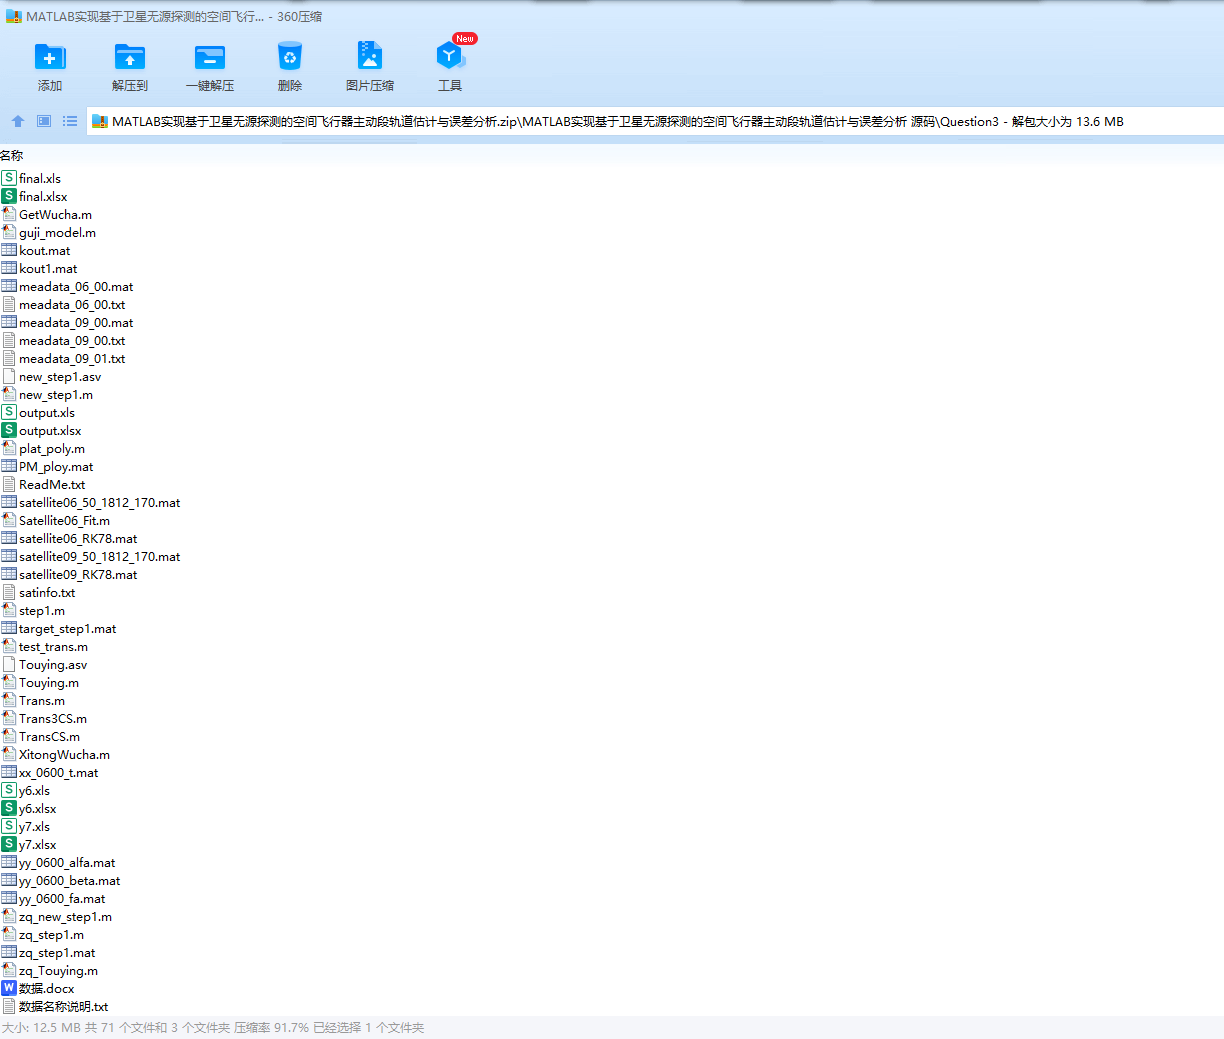This screenshot has width=1224, height=1039.
Task: Select file xx_0600_t.mat
Action: click(x=59, y=773)
